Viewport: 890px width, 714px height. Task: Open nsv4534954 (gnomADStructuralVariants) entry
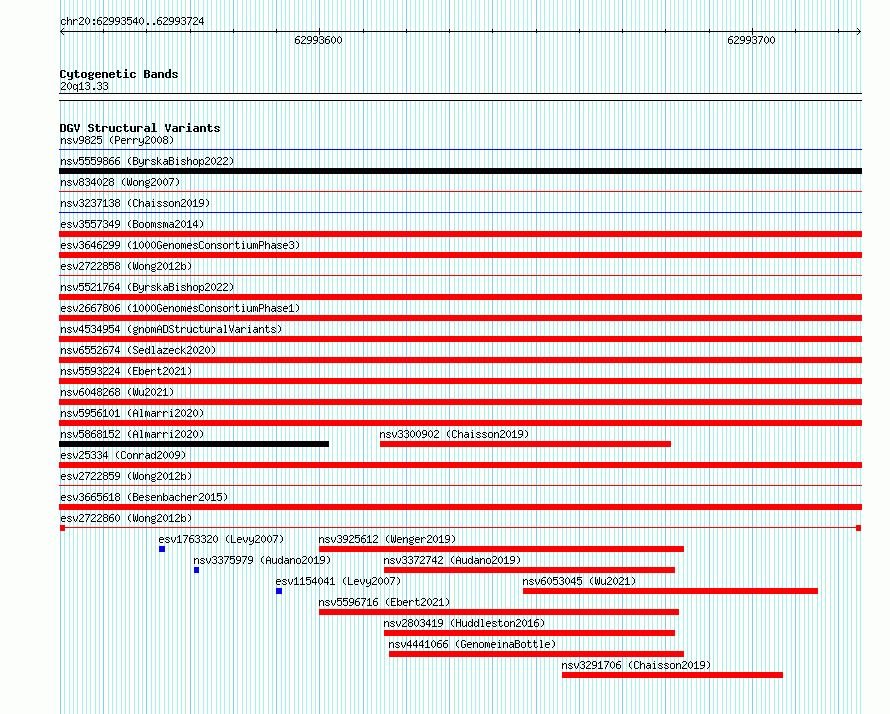click(171, 329)
